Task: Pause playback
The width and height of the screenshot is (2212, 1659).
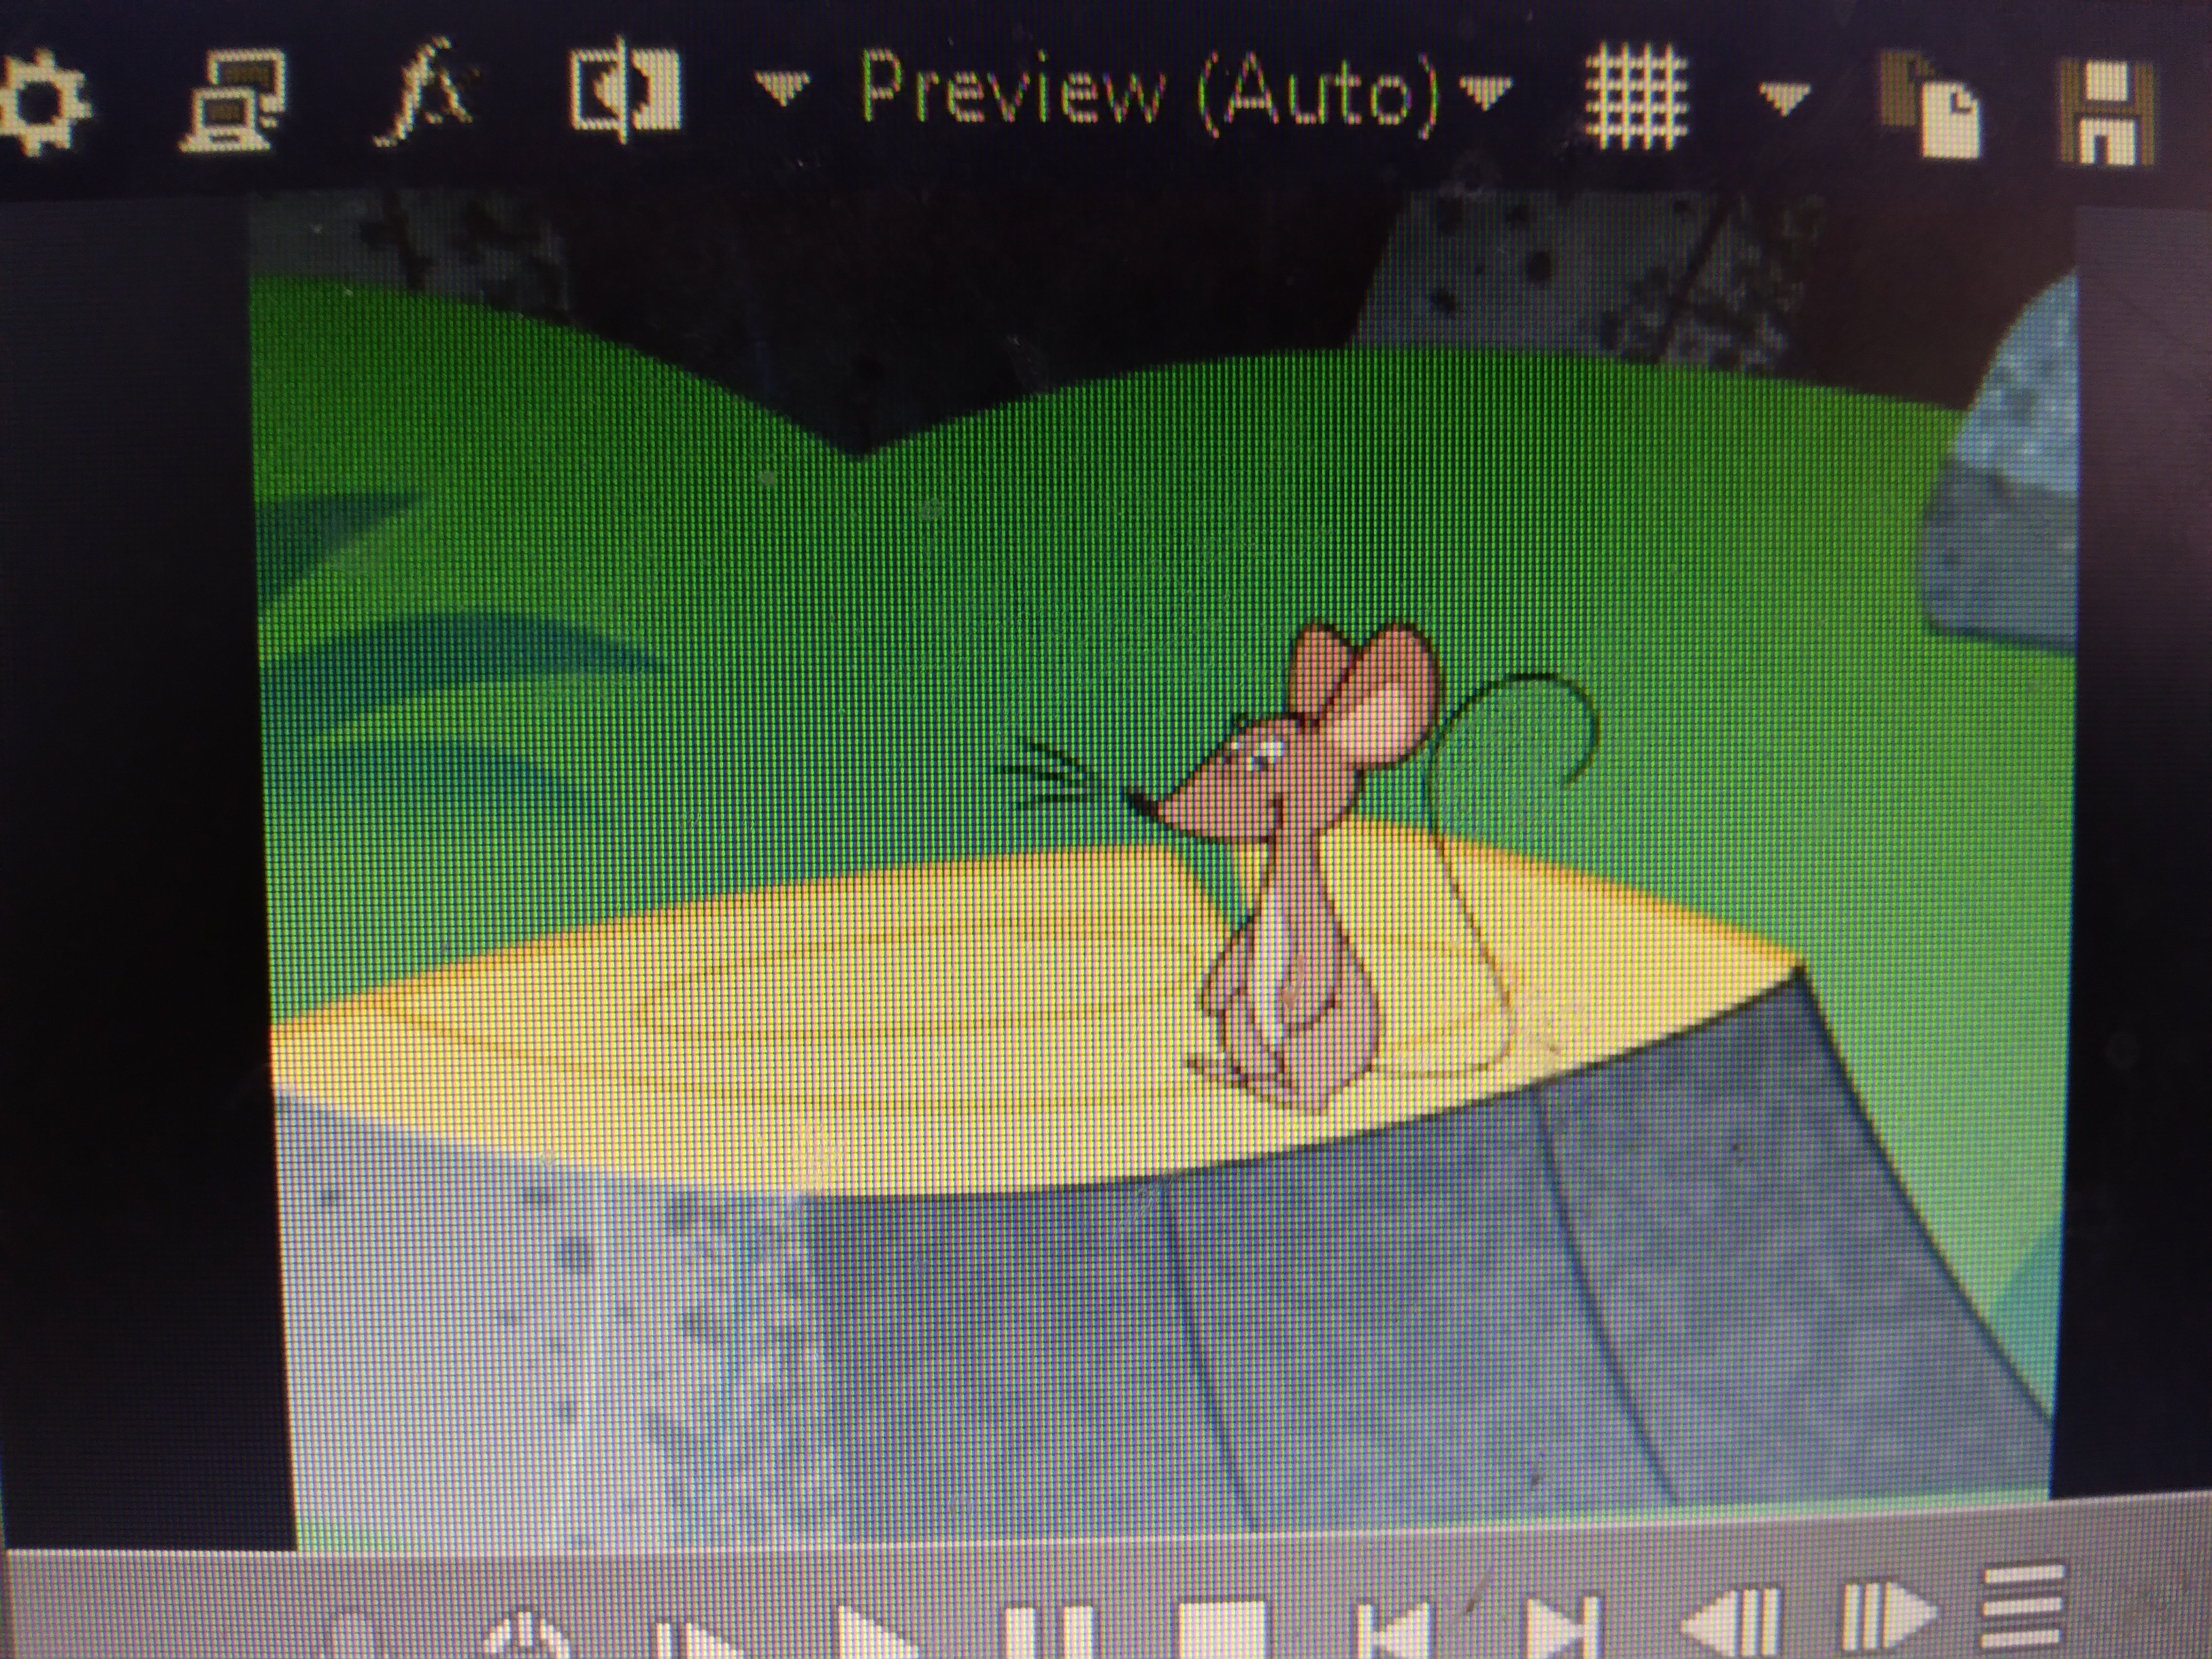Action: click(x=1050, y=1632)
